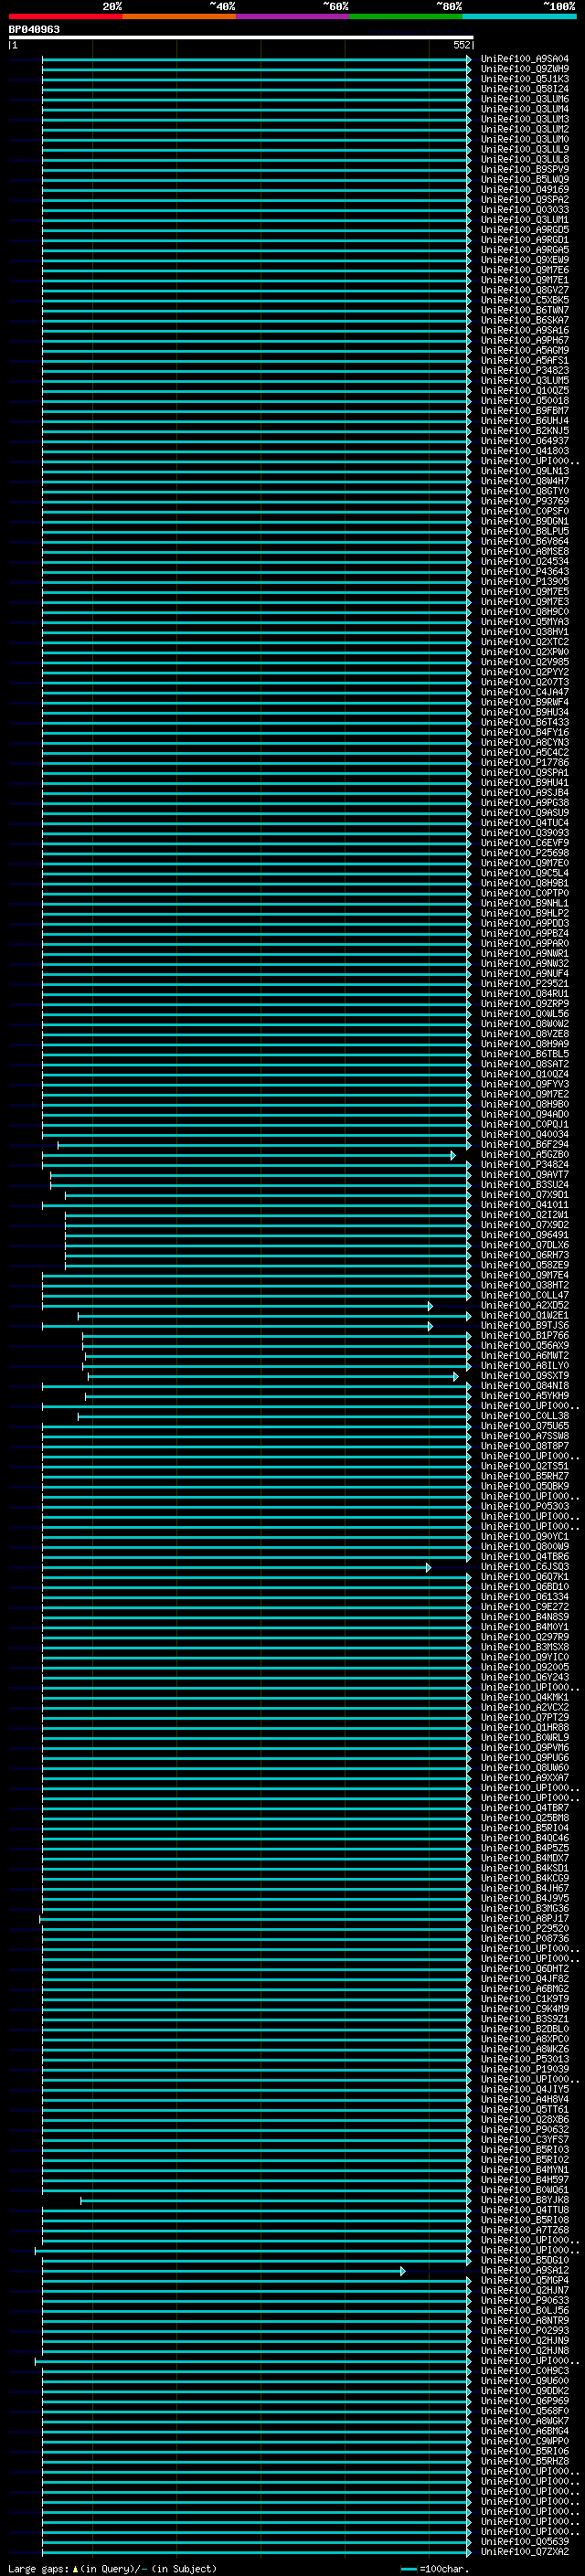The height and width of the screenshot is (2576, 585).
Task: Select the UniRef100_B3SU24 label
Action: [525, 1184]
